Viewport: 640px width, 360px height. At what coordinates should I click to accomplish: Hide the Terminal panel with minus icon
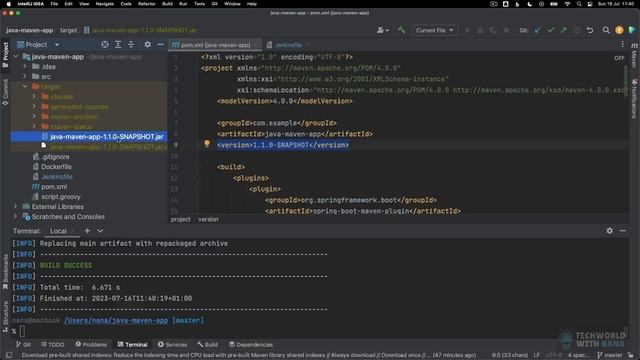(622, 231)
